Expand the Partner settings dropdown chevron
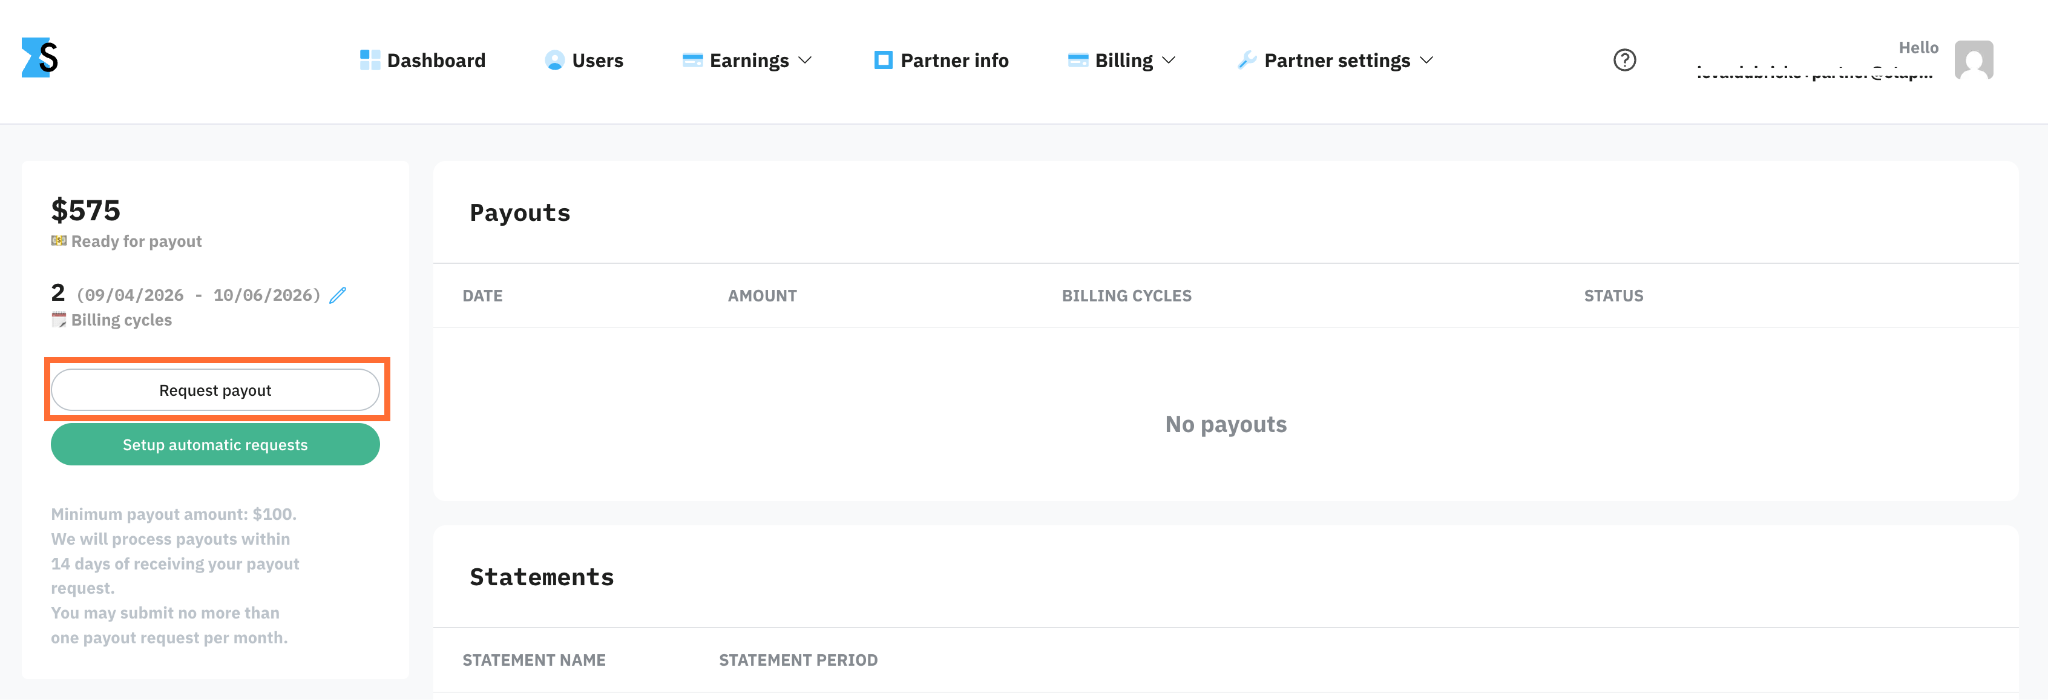Screen dimensions: 2048x700 coord(1427,60)
